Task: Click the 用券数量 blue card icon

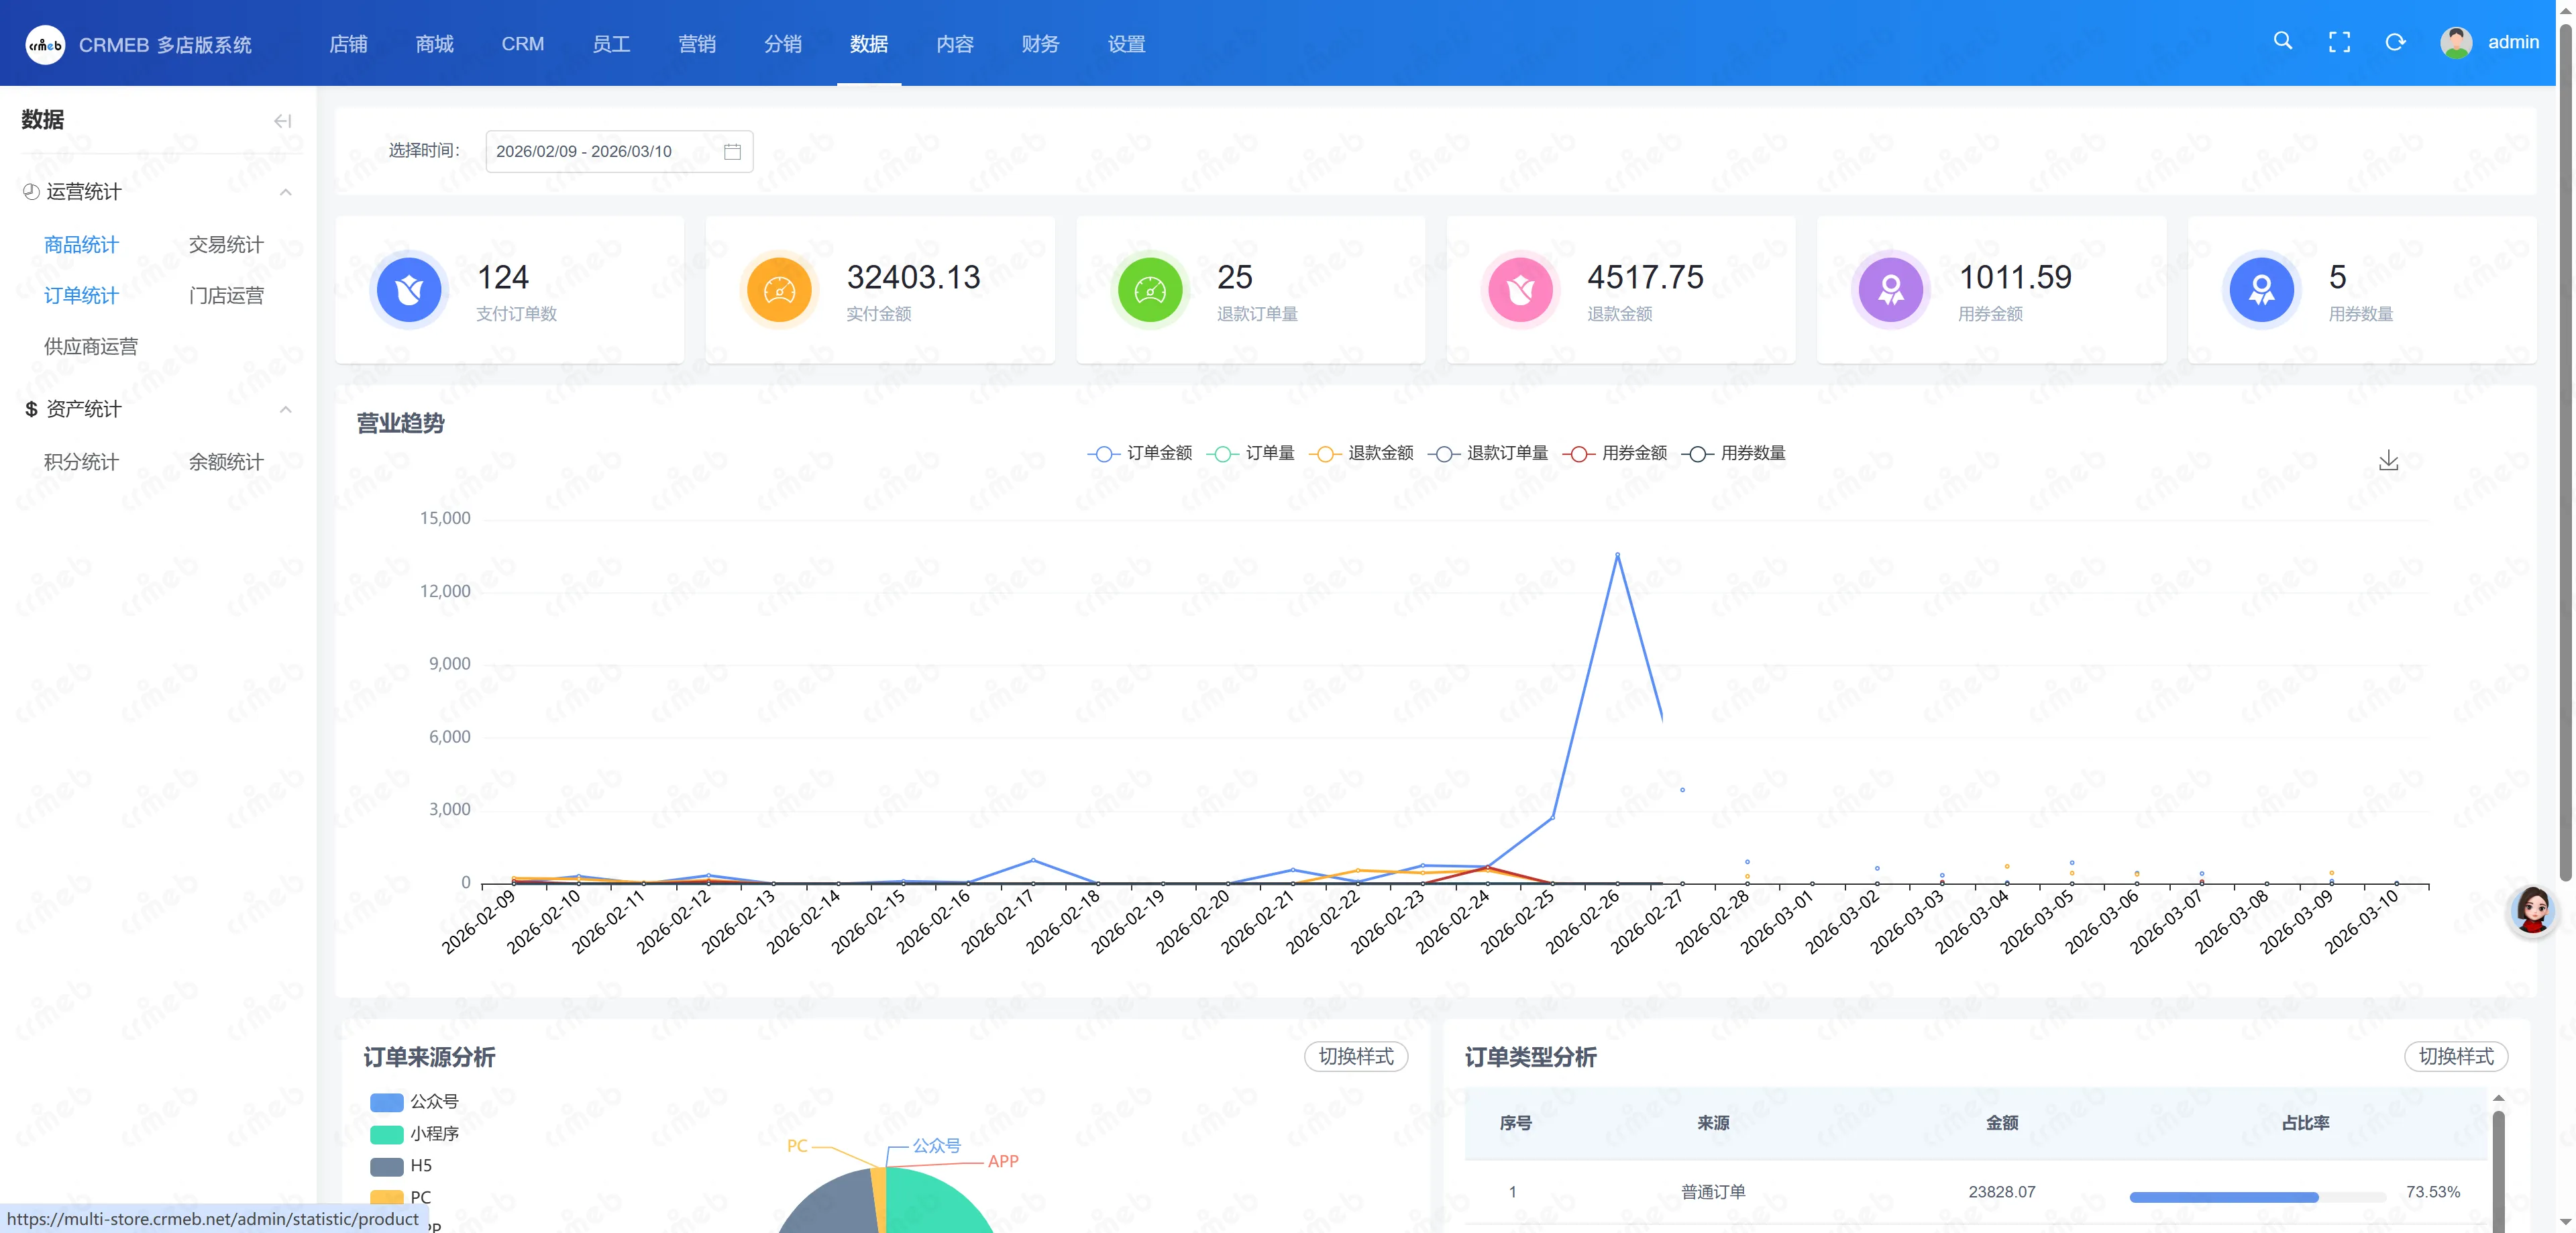Action: 2261,290
